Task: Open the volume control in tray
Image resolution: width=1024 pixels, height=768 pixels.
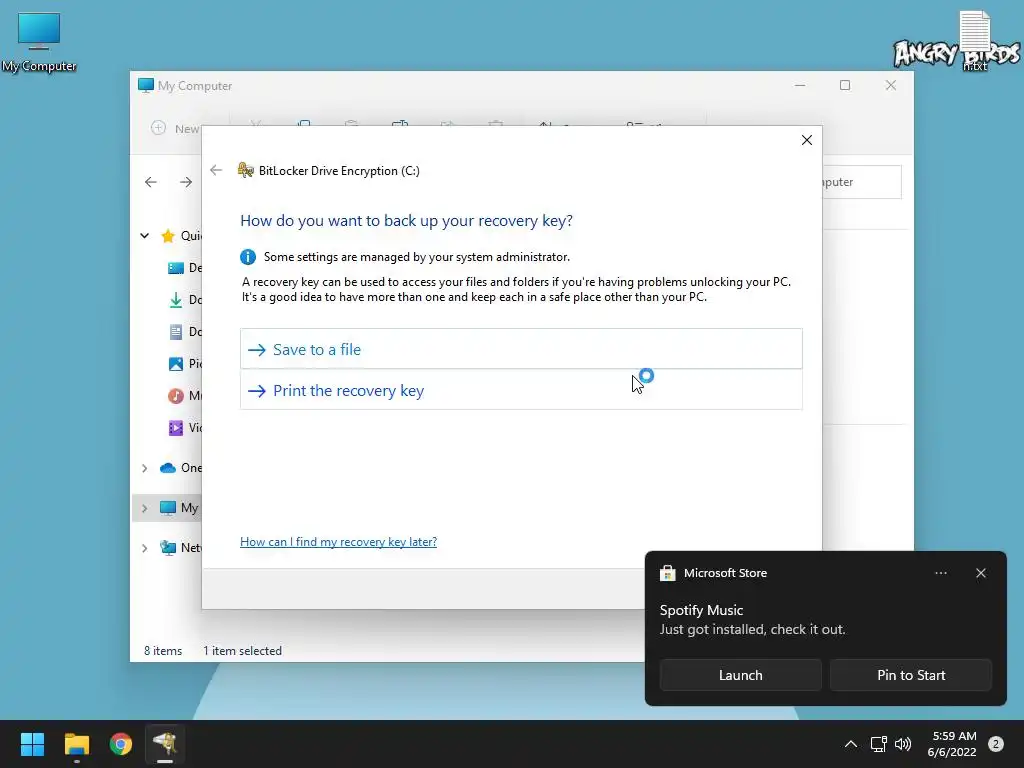Action: (x=903, y=744)
